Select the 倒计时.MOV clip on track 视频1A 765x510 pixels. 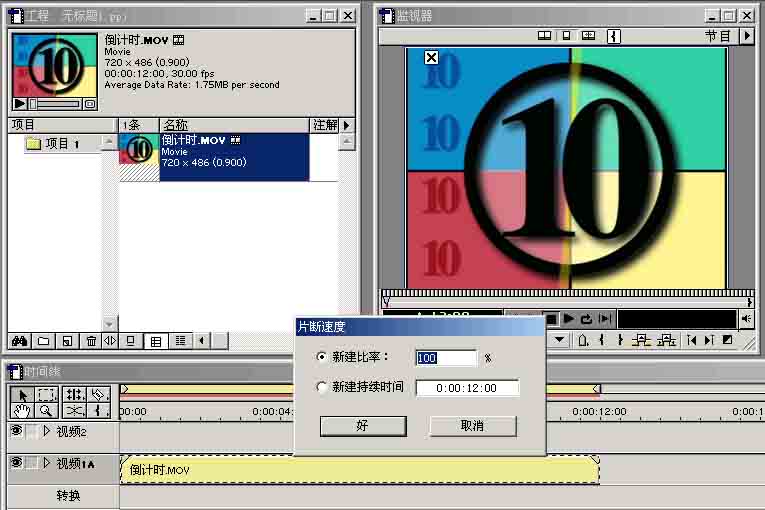[360, 470]
